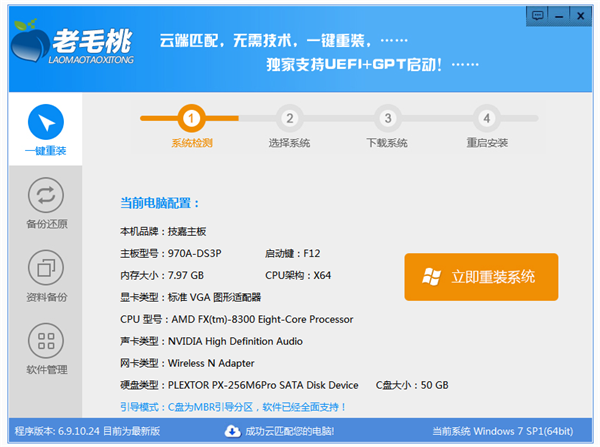Go to 软件管理 in the sidebar

click(x=46, y=340)
